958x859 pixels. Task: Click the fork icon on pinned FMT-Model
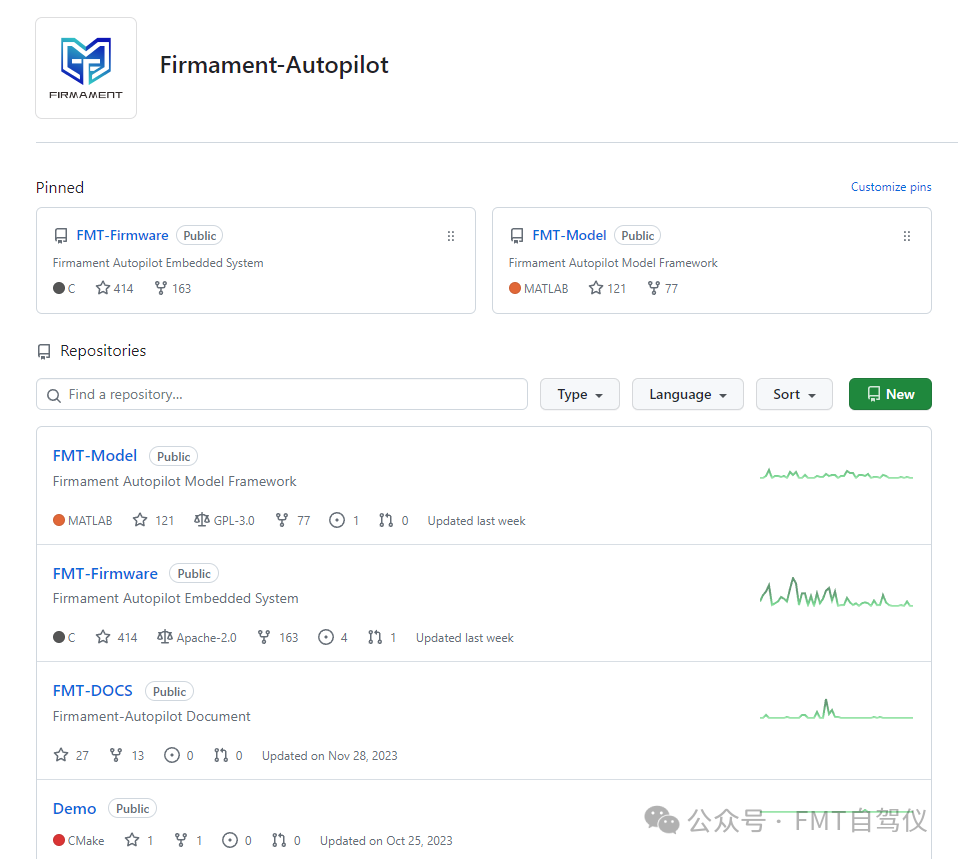click(x=653, y=288)
